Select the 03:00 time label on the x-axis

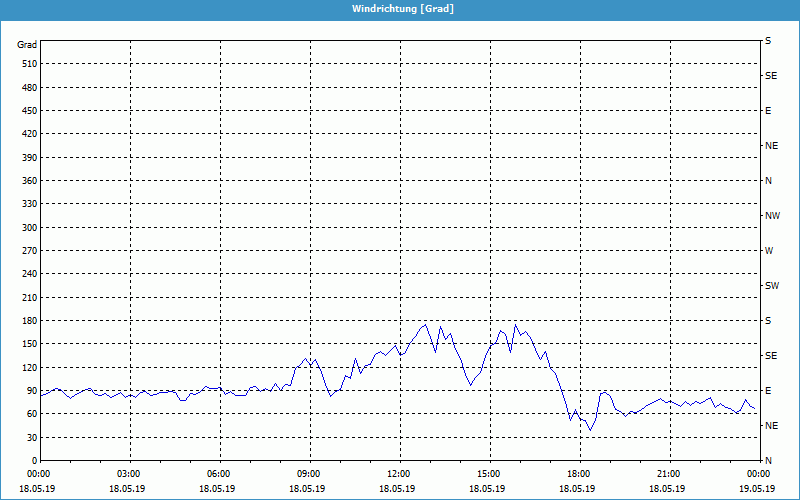(129, 474)
